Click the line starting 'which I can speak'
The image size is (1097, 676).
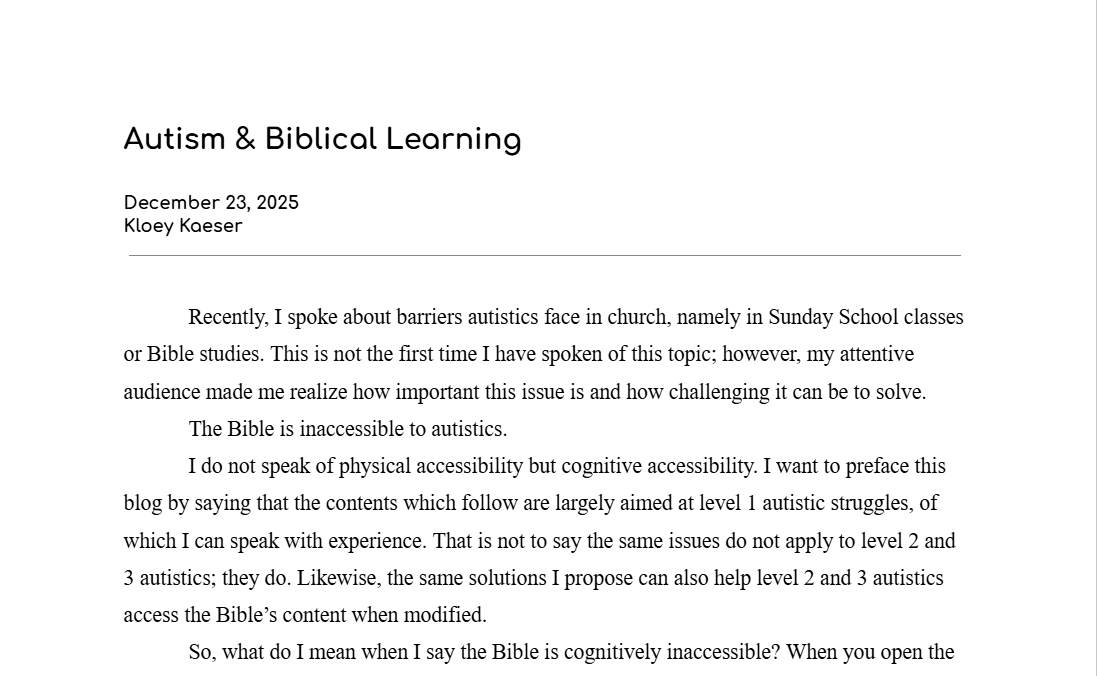tap(539, 541)
